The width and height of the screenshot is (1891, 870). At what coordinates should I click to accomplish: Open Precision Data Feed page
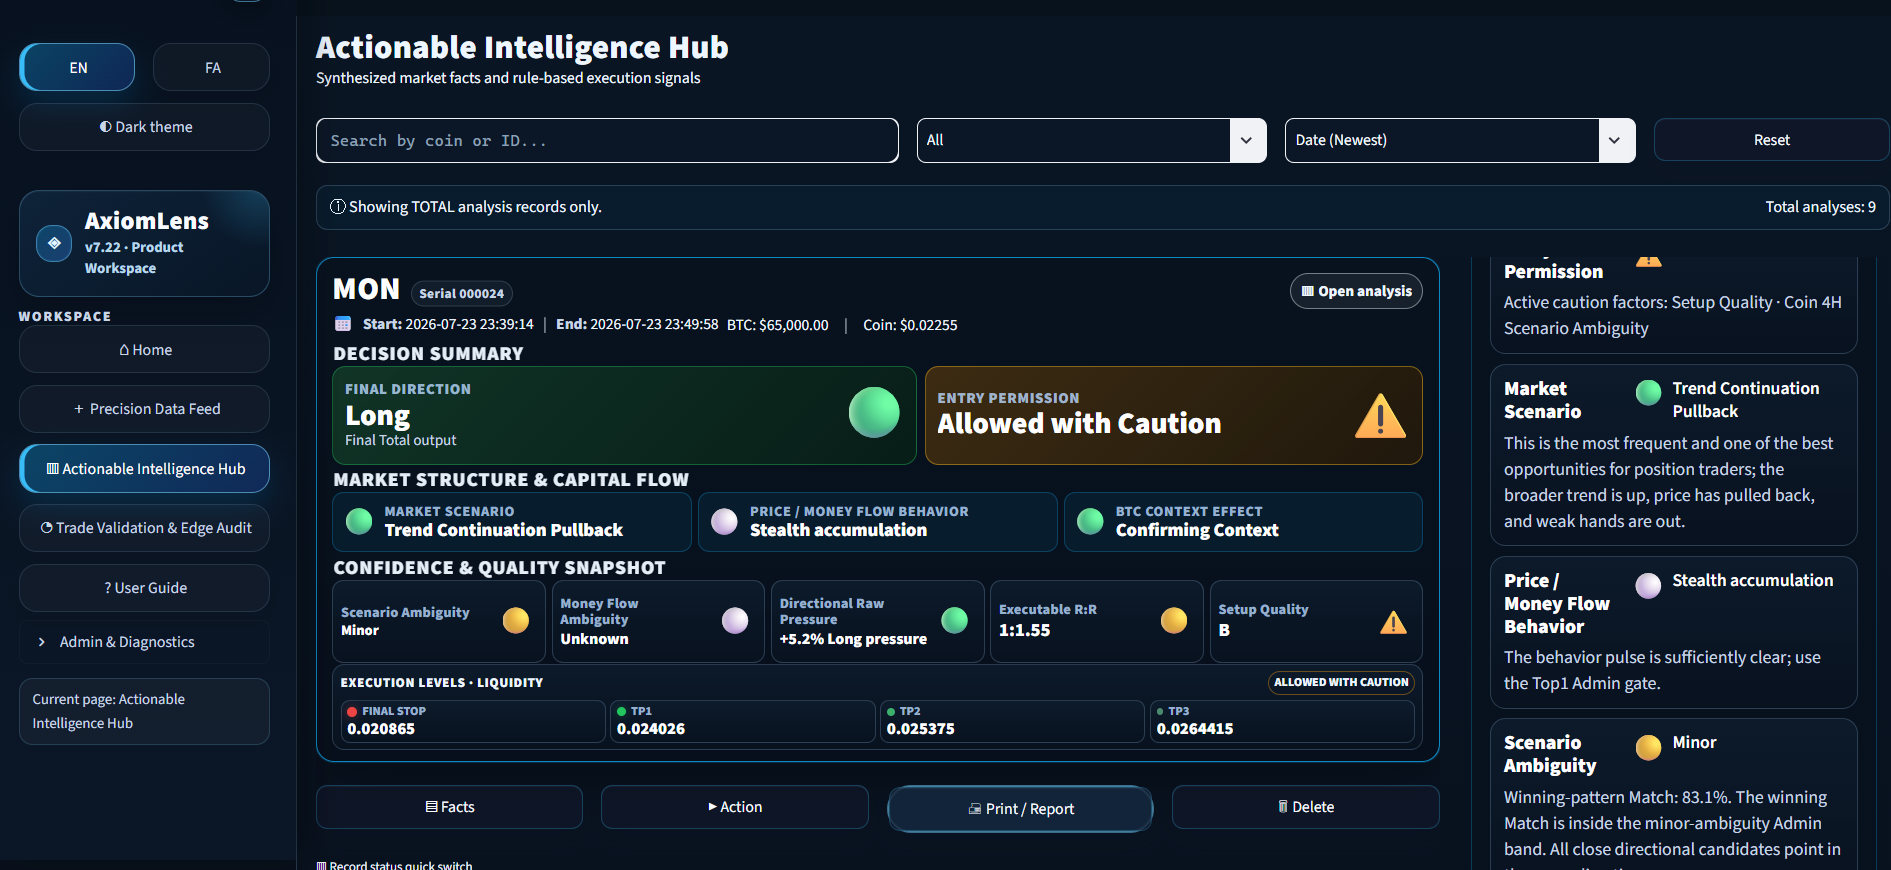(145, 409)
